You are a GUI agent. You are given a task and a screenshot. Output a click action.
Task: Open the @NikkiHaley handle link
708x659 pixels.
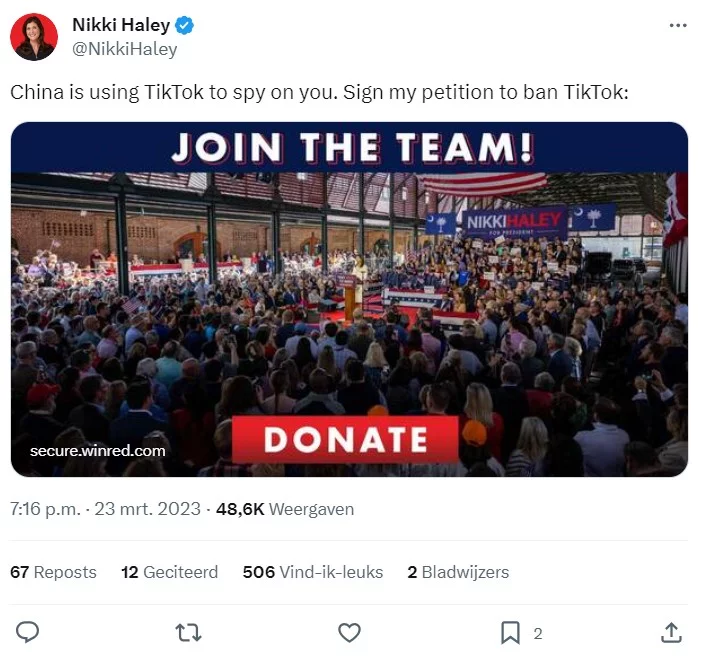click(124, 49)
